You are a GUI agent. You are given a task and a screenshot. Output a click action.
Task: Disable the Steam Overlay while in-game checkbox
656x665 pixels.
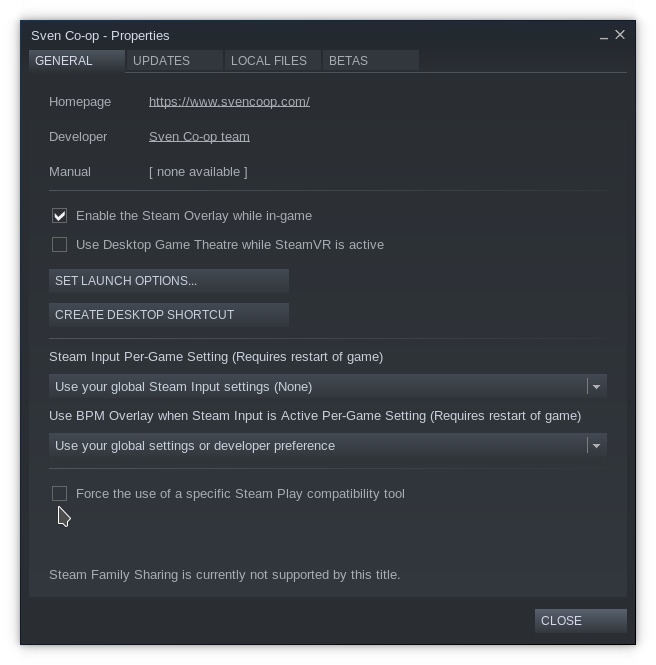click(x=60, y=216)
